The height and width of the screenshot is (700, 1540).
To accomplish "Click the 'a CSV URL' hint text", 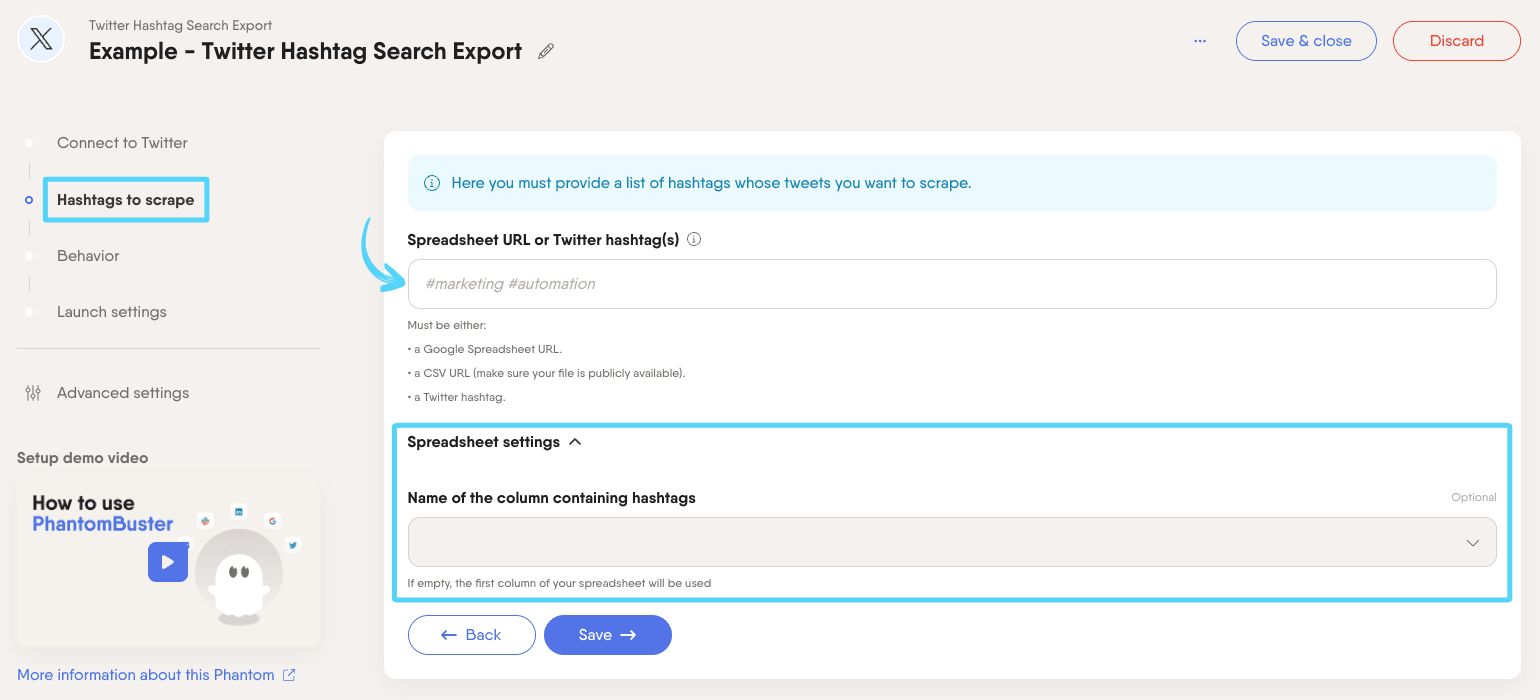I will coord(546,373).
